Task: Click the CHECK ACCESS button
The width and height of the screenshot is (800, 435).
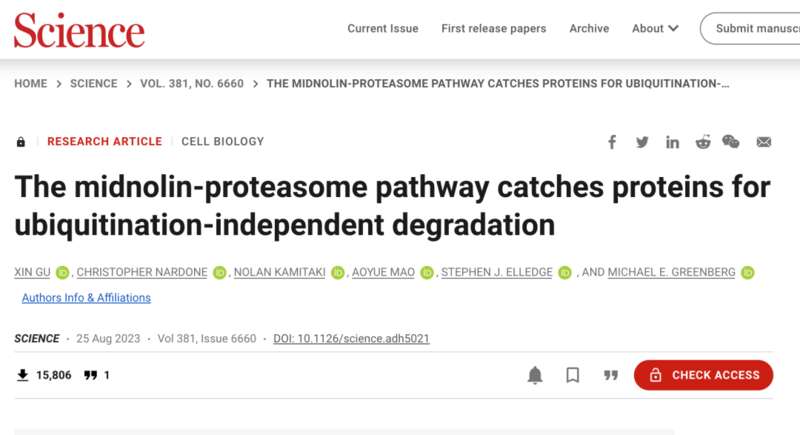Action: [703, 375]
